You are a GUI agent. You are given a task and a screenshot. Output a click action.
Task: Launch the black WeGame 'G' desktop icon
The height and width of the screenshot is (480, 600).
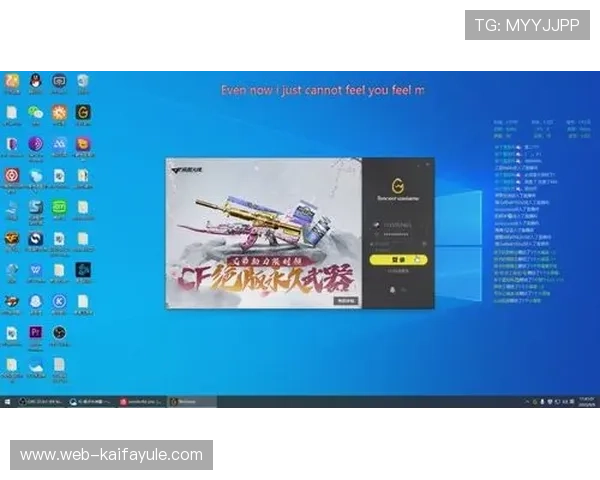[x=83, y=113]
